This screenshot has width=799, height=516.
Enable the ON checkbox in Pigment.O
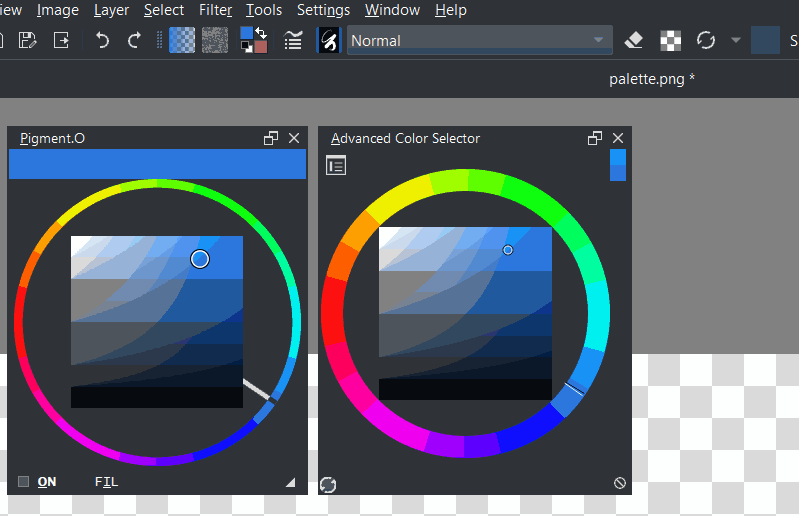[x=23, y=481]
